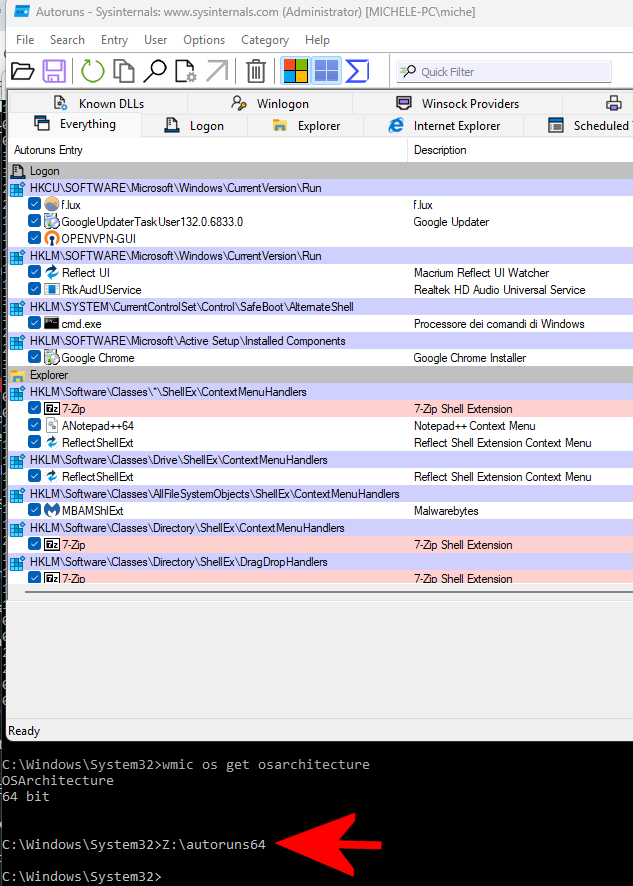The image size is (633, 886).
Task: Switch to the Winsock Providers tab
Action: coord(457,103)
